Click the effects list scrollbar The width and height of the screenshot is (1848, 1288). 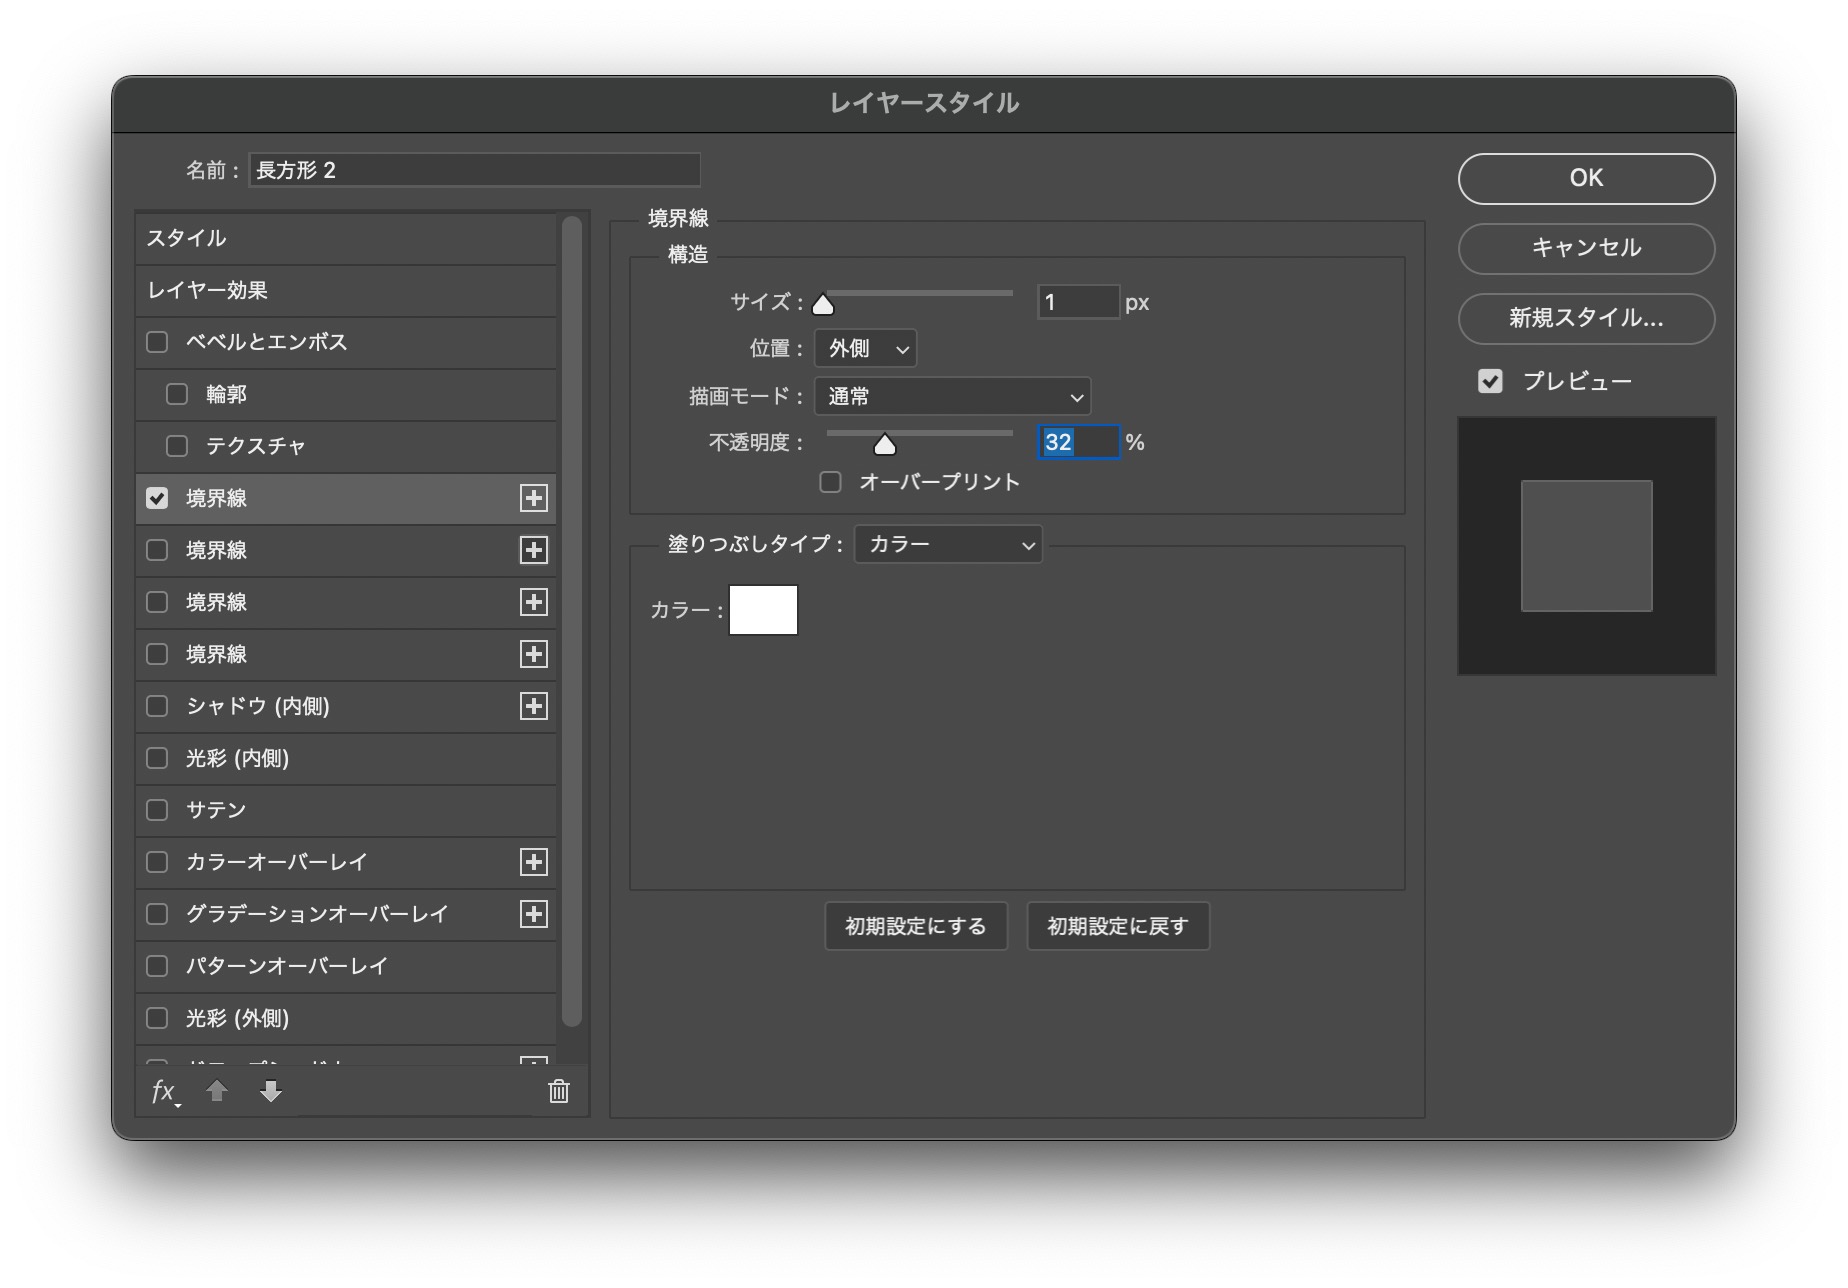point(572,622)
